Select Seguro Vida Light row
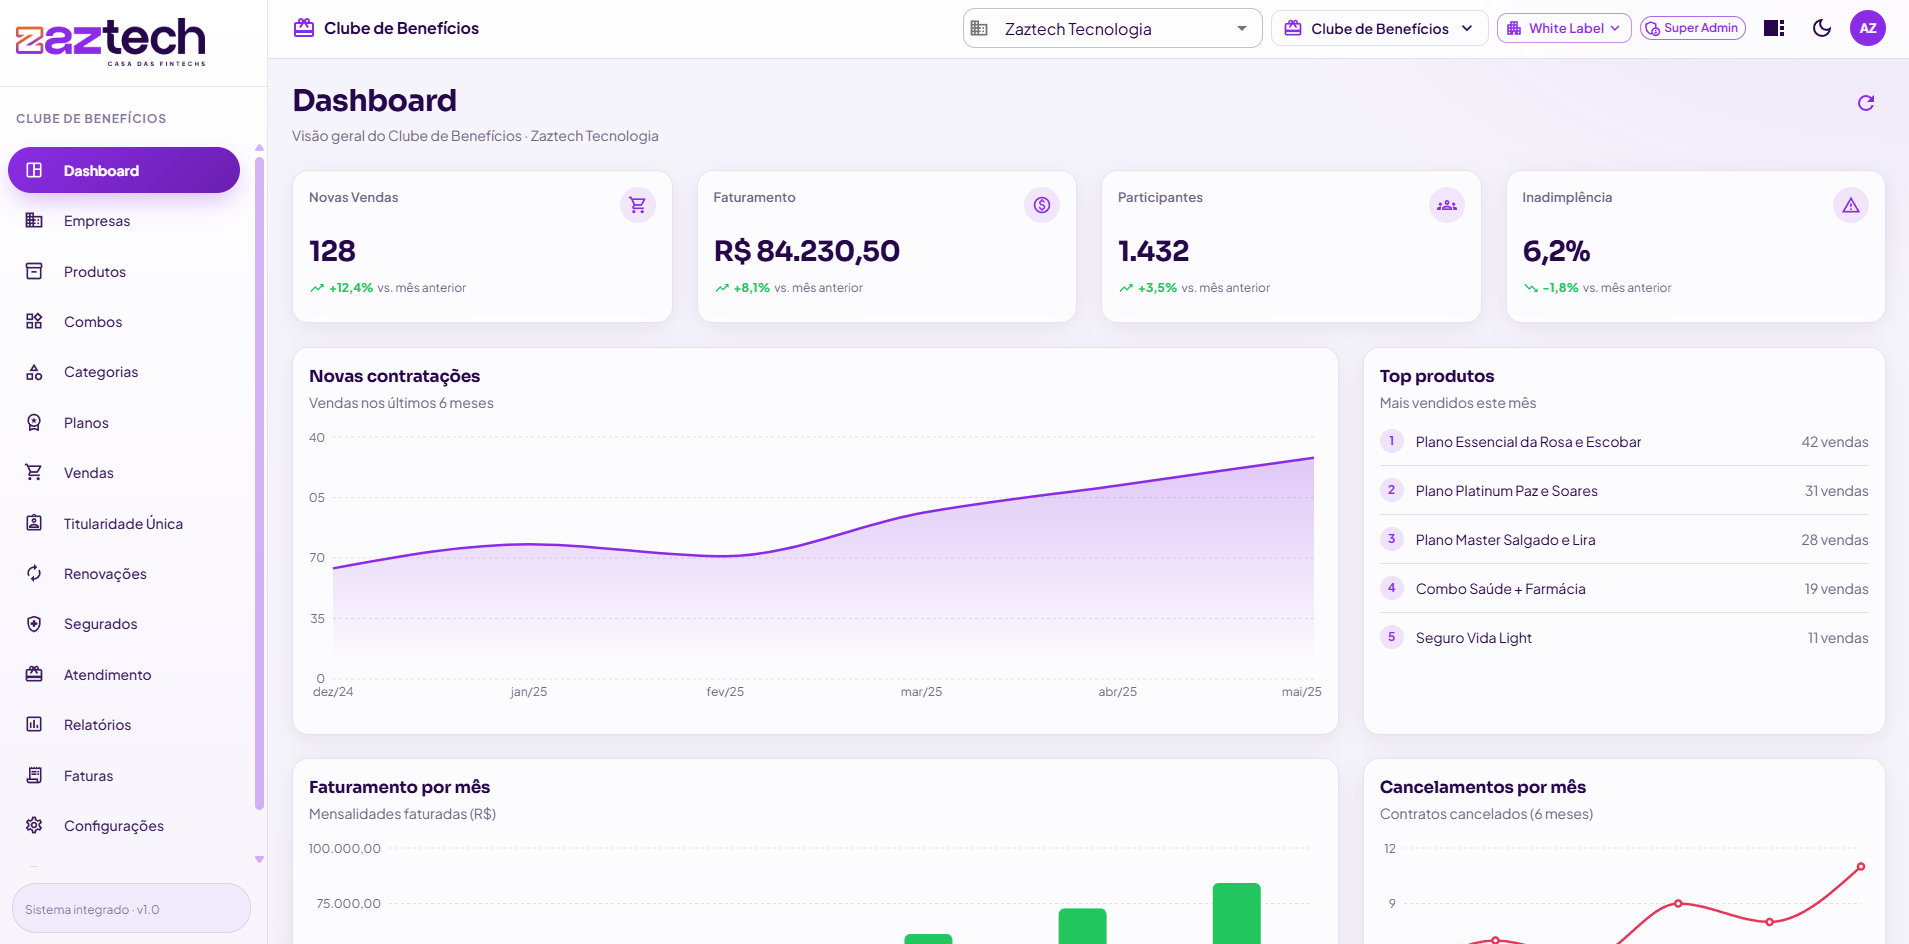 (1624, 638)
